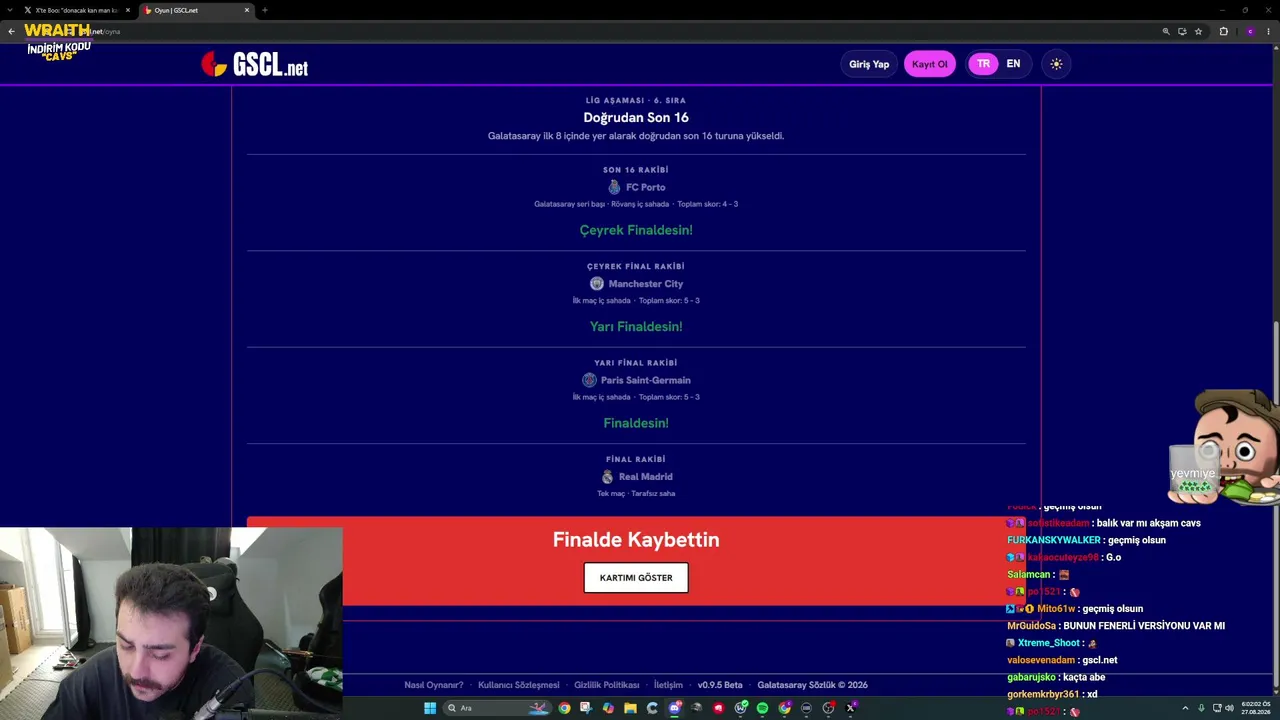Switch to the X'te Boo browser tab

(x=77, y=10)
